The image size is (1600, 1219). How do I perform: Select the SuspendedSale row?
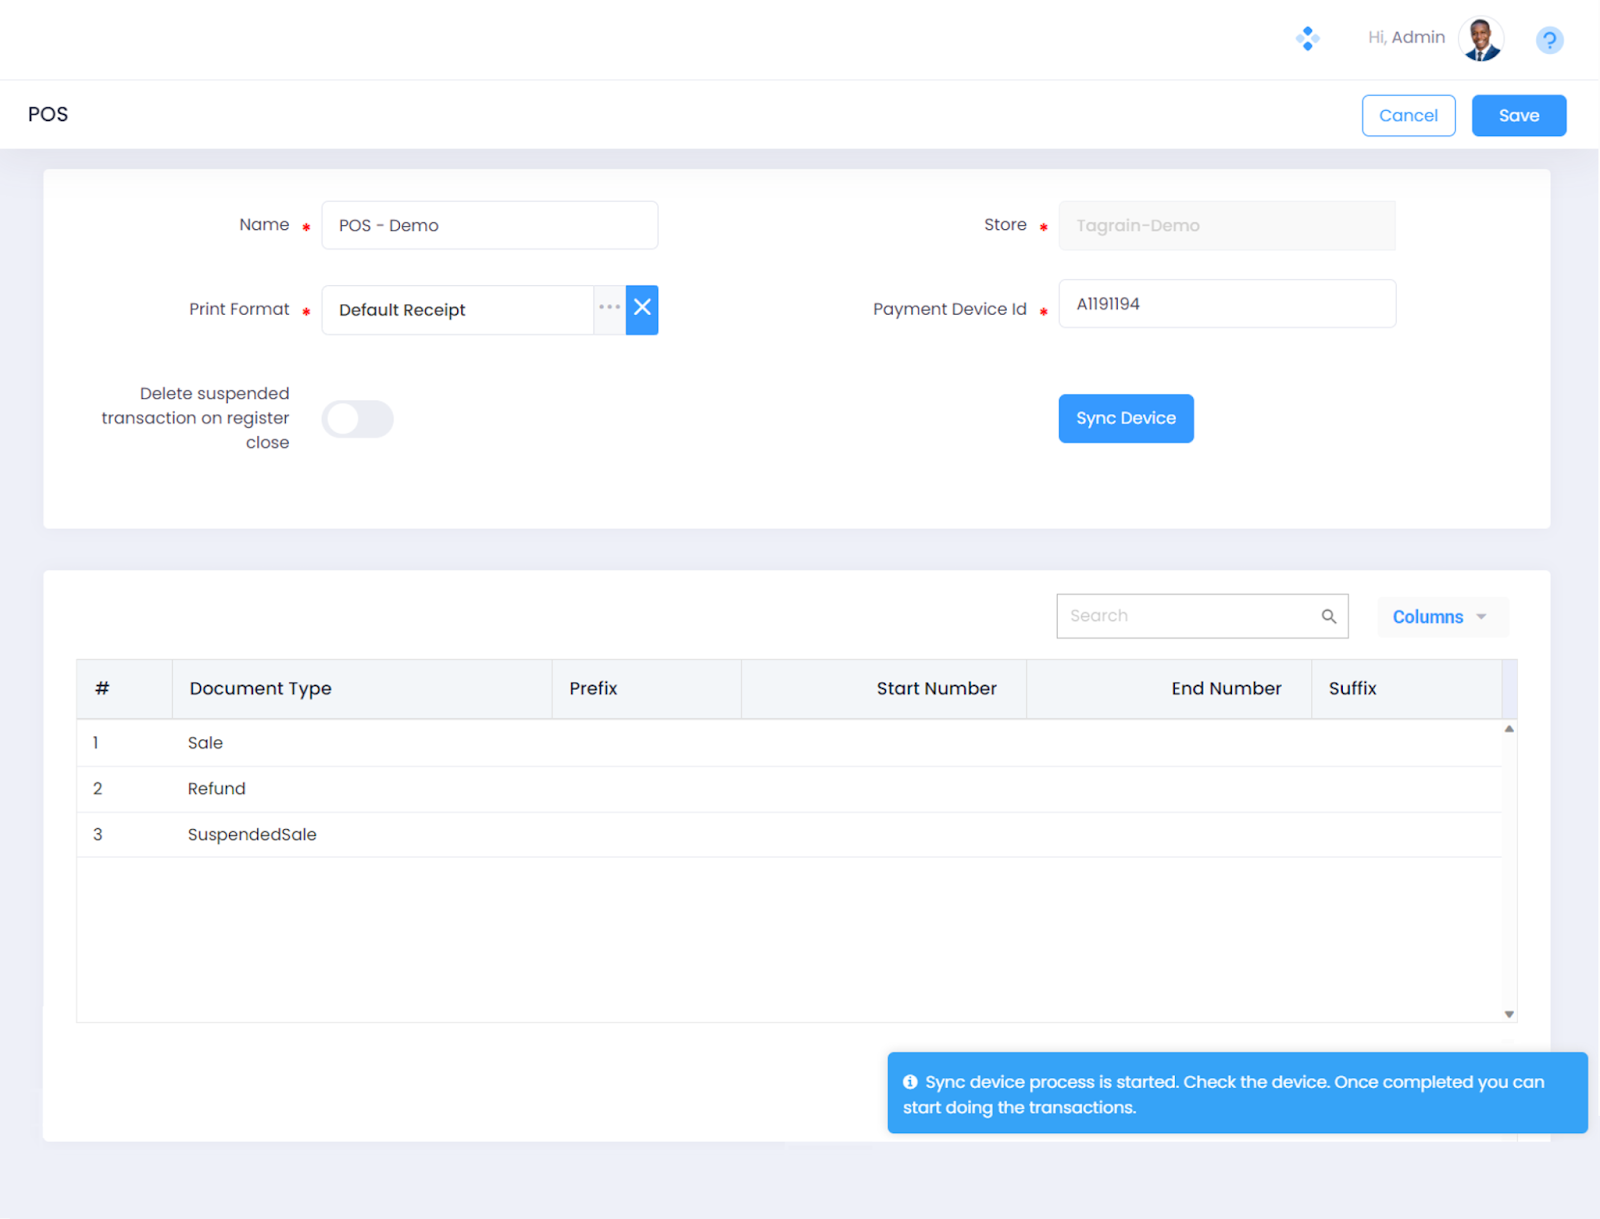pos(252,835)
